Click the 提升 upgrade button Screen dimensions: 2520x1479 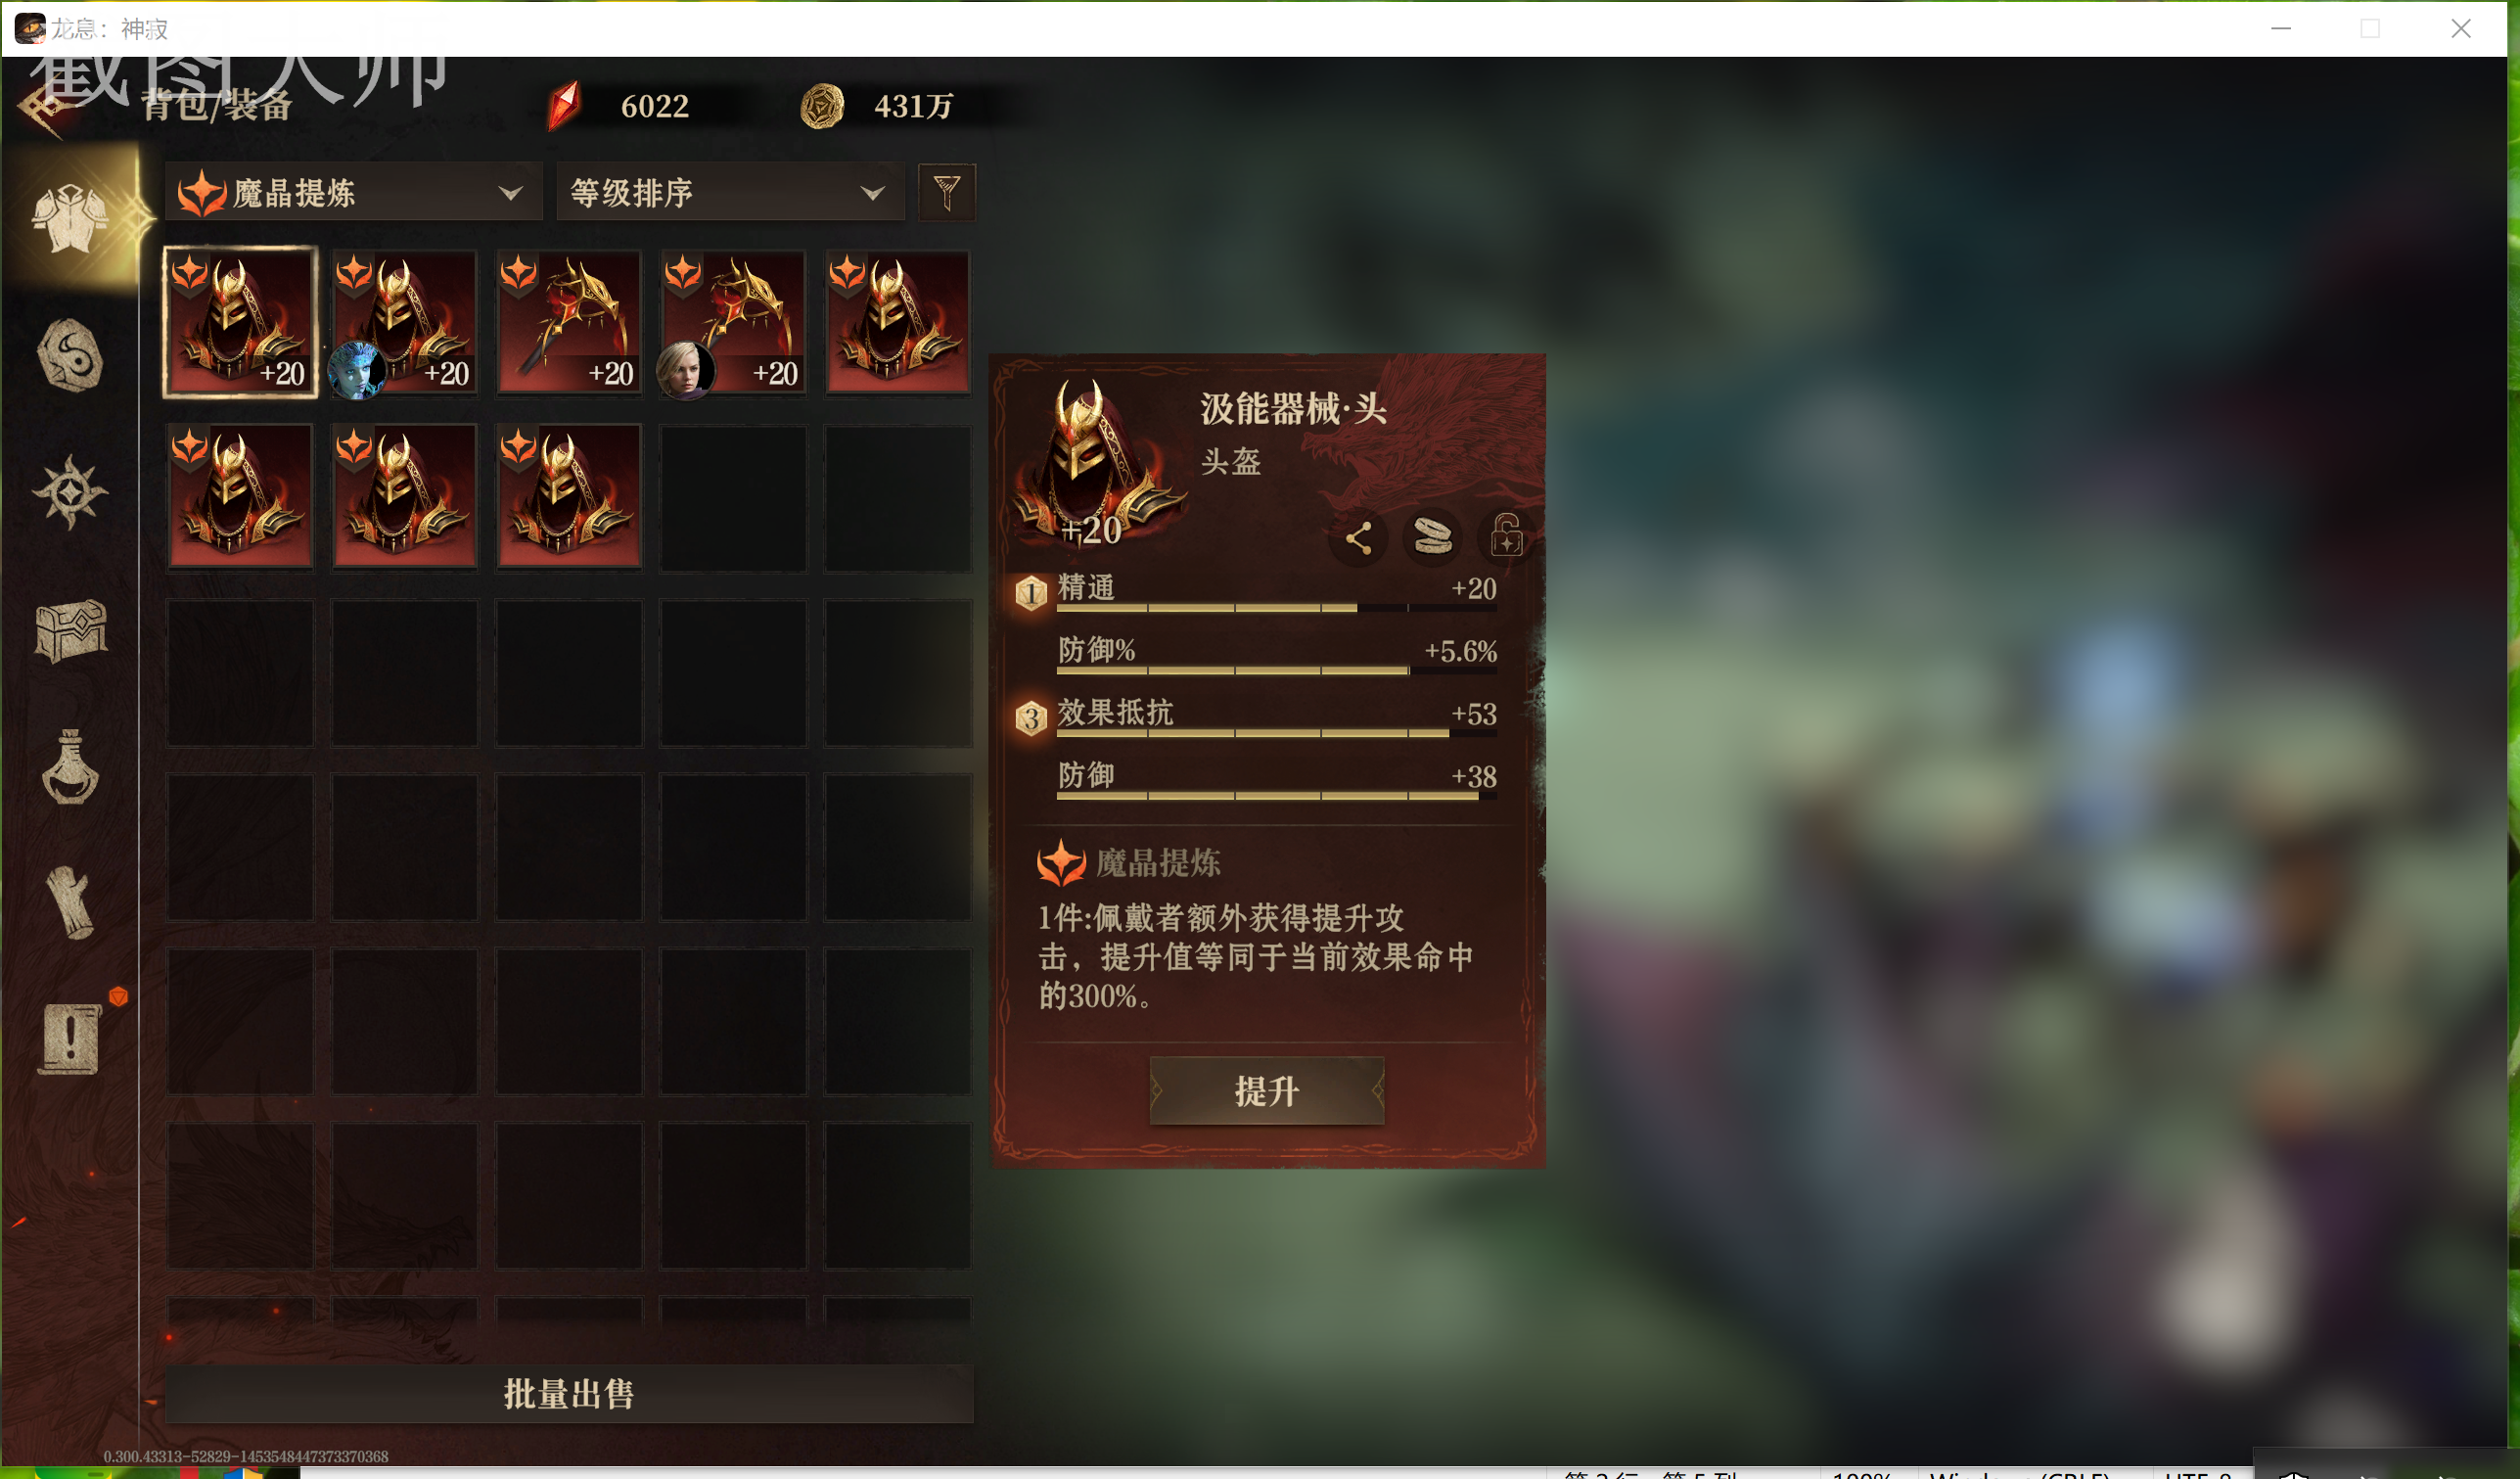[x=1267, y=1091]
